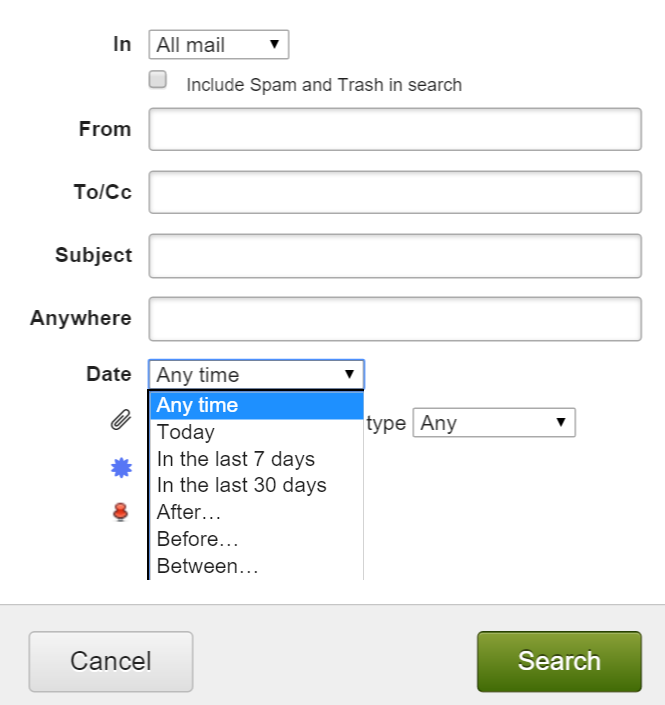Expand the Date dropdown
Image resolution: width=665 pixels, height=705 pixels.
[x=256, y=375]
